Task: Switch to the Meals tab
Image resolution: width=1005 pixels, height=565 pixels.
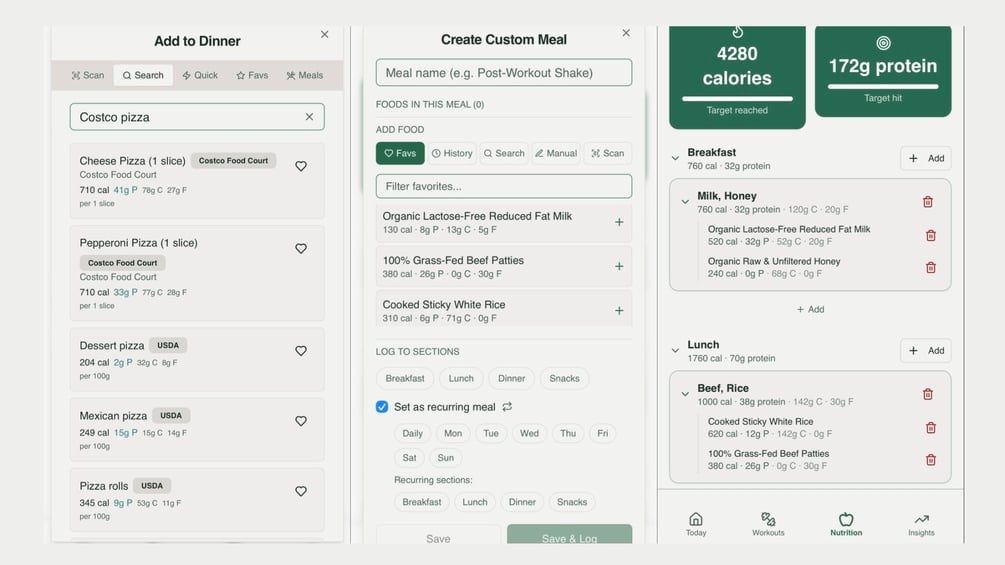Action: (304, 75)
